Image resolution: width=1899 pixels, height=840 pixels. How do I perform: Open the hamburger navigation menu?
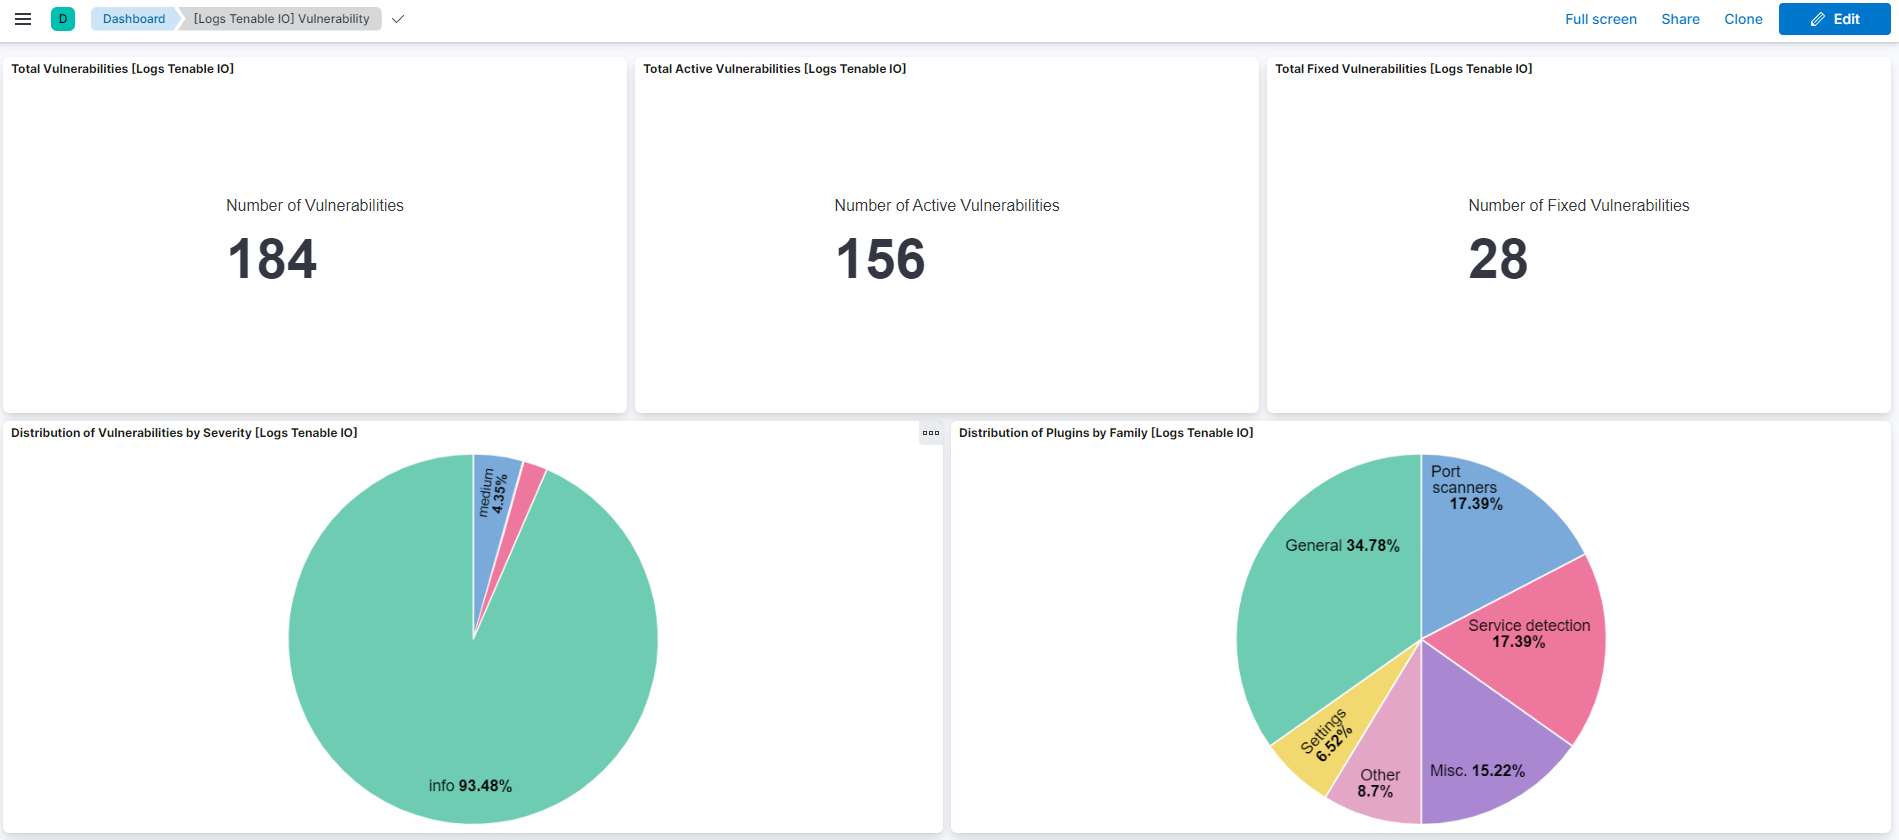coord(23,19)
